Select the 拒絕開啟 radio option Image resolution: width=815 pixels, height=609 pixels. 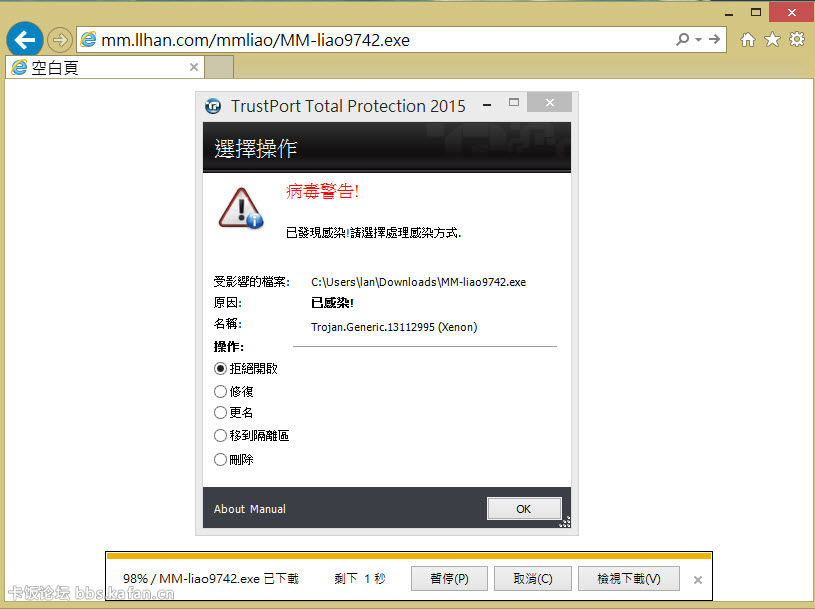click(x=221, y=369)
